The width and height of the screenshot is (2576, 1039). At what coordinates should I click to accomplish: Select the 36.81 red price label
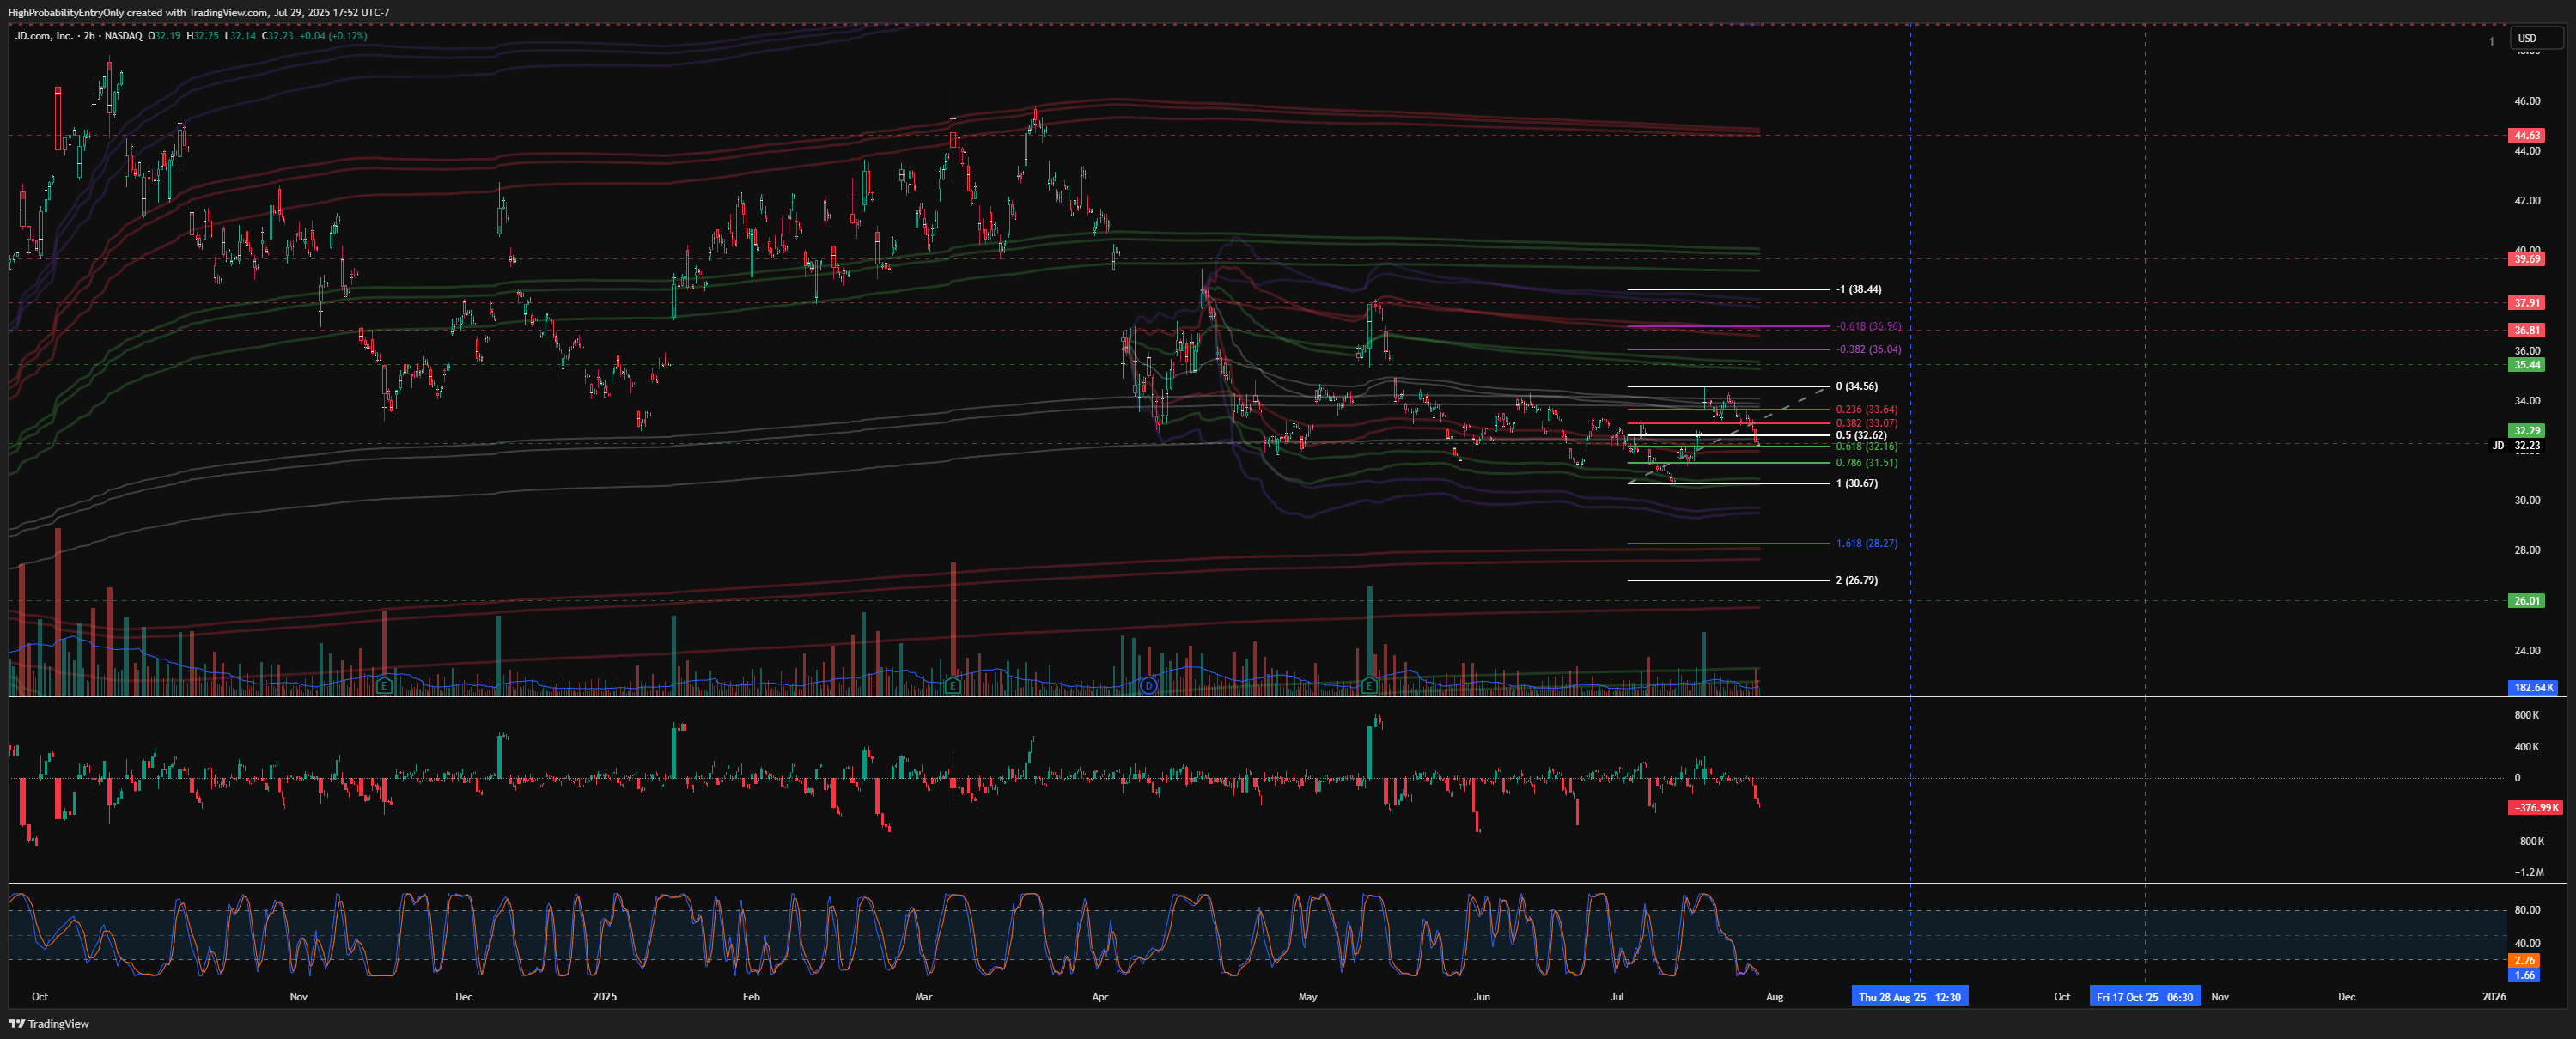pos(2526,330)
